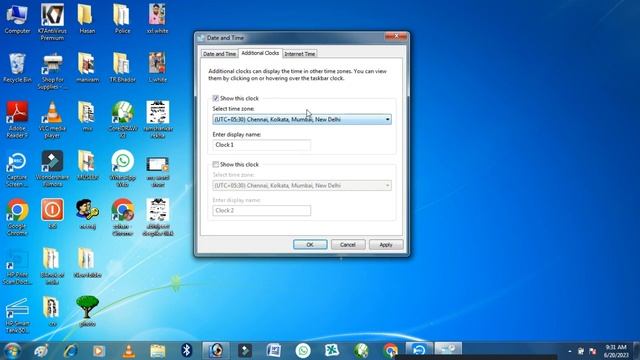Open Capture Screen recorder desktop shortcut
640x360 pixels.
pyautogui.click(x=17, y=168)
